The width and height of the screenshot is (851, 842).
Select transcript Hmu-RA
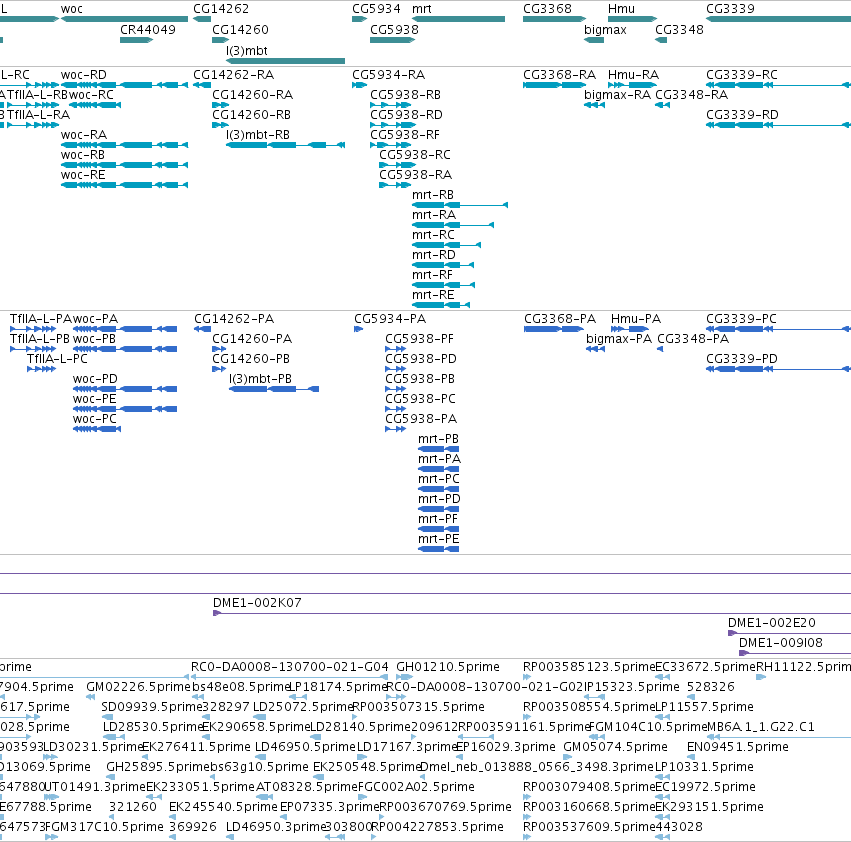(633, 75)
